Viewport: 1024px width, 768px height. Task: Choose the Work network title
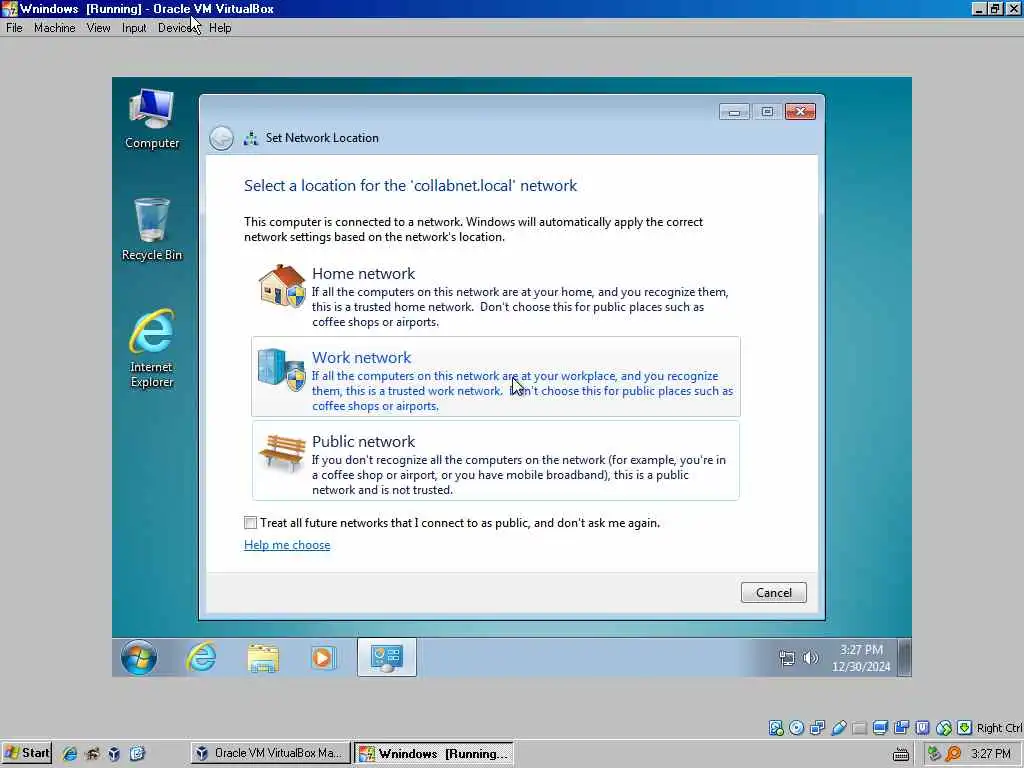click(361, 357)
